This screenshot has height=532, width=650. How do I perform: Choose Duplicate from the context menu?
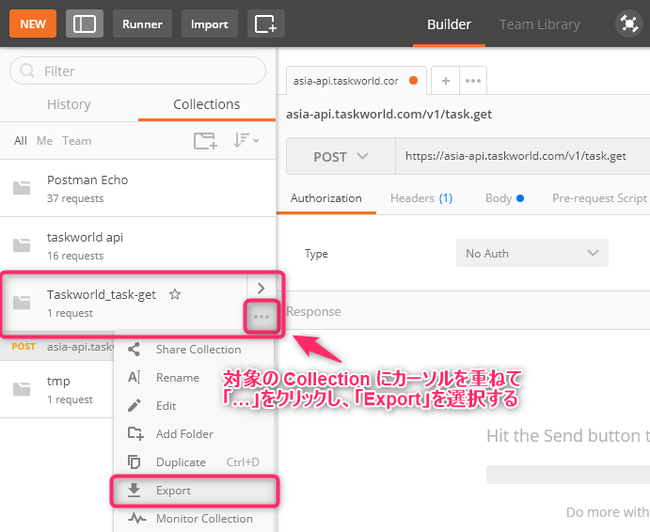(194, 462)
